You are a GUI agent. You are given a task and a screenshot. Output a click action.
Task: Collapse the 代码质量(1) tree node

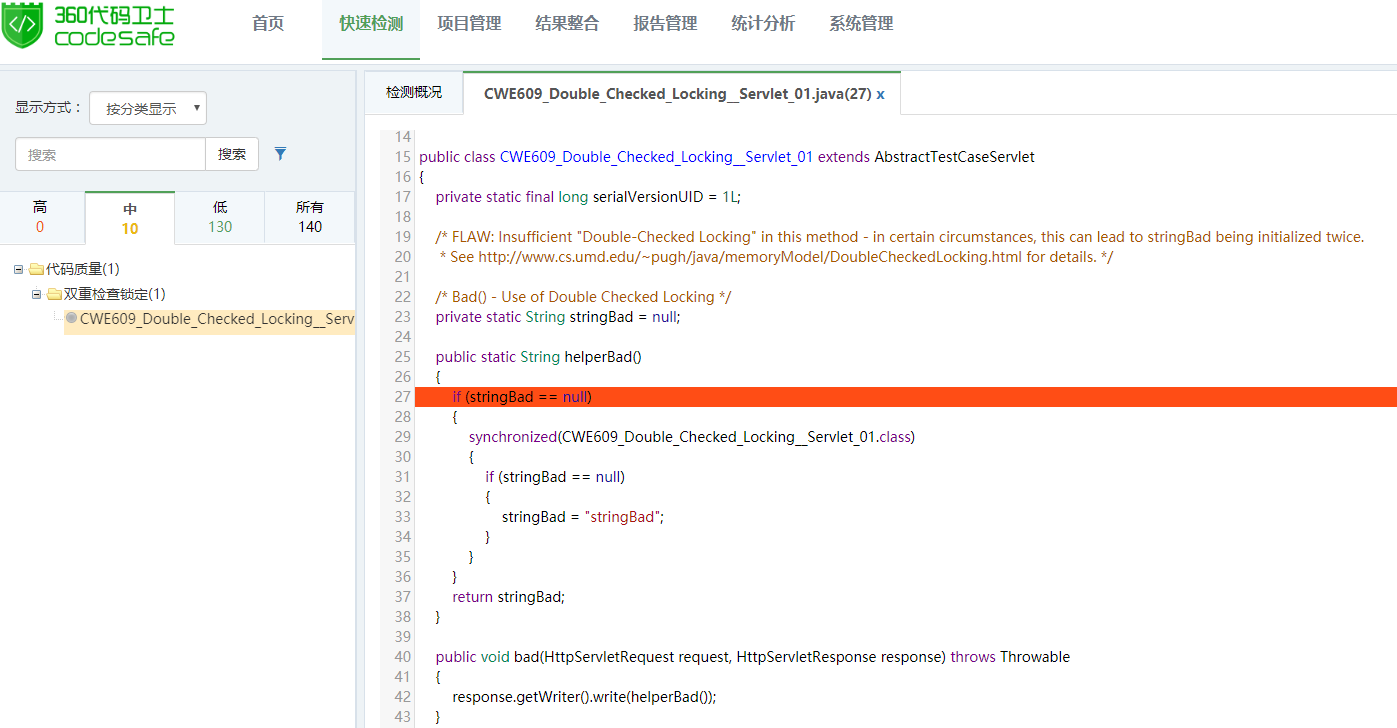coord(19,269)
